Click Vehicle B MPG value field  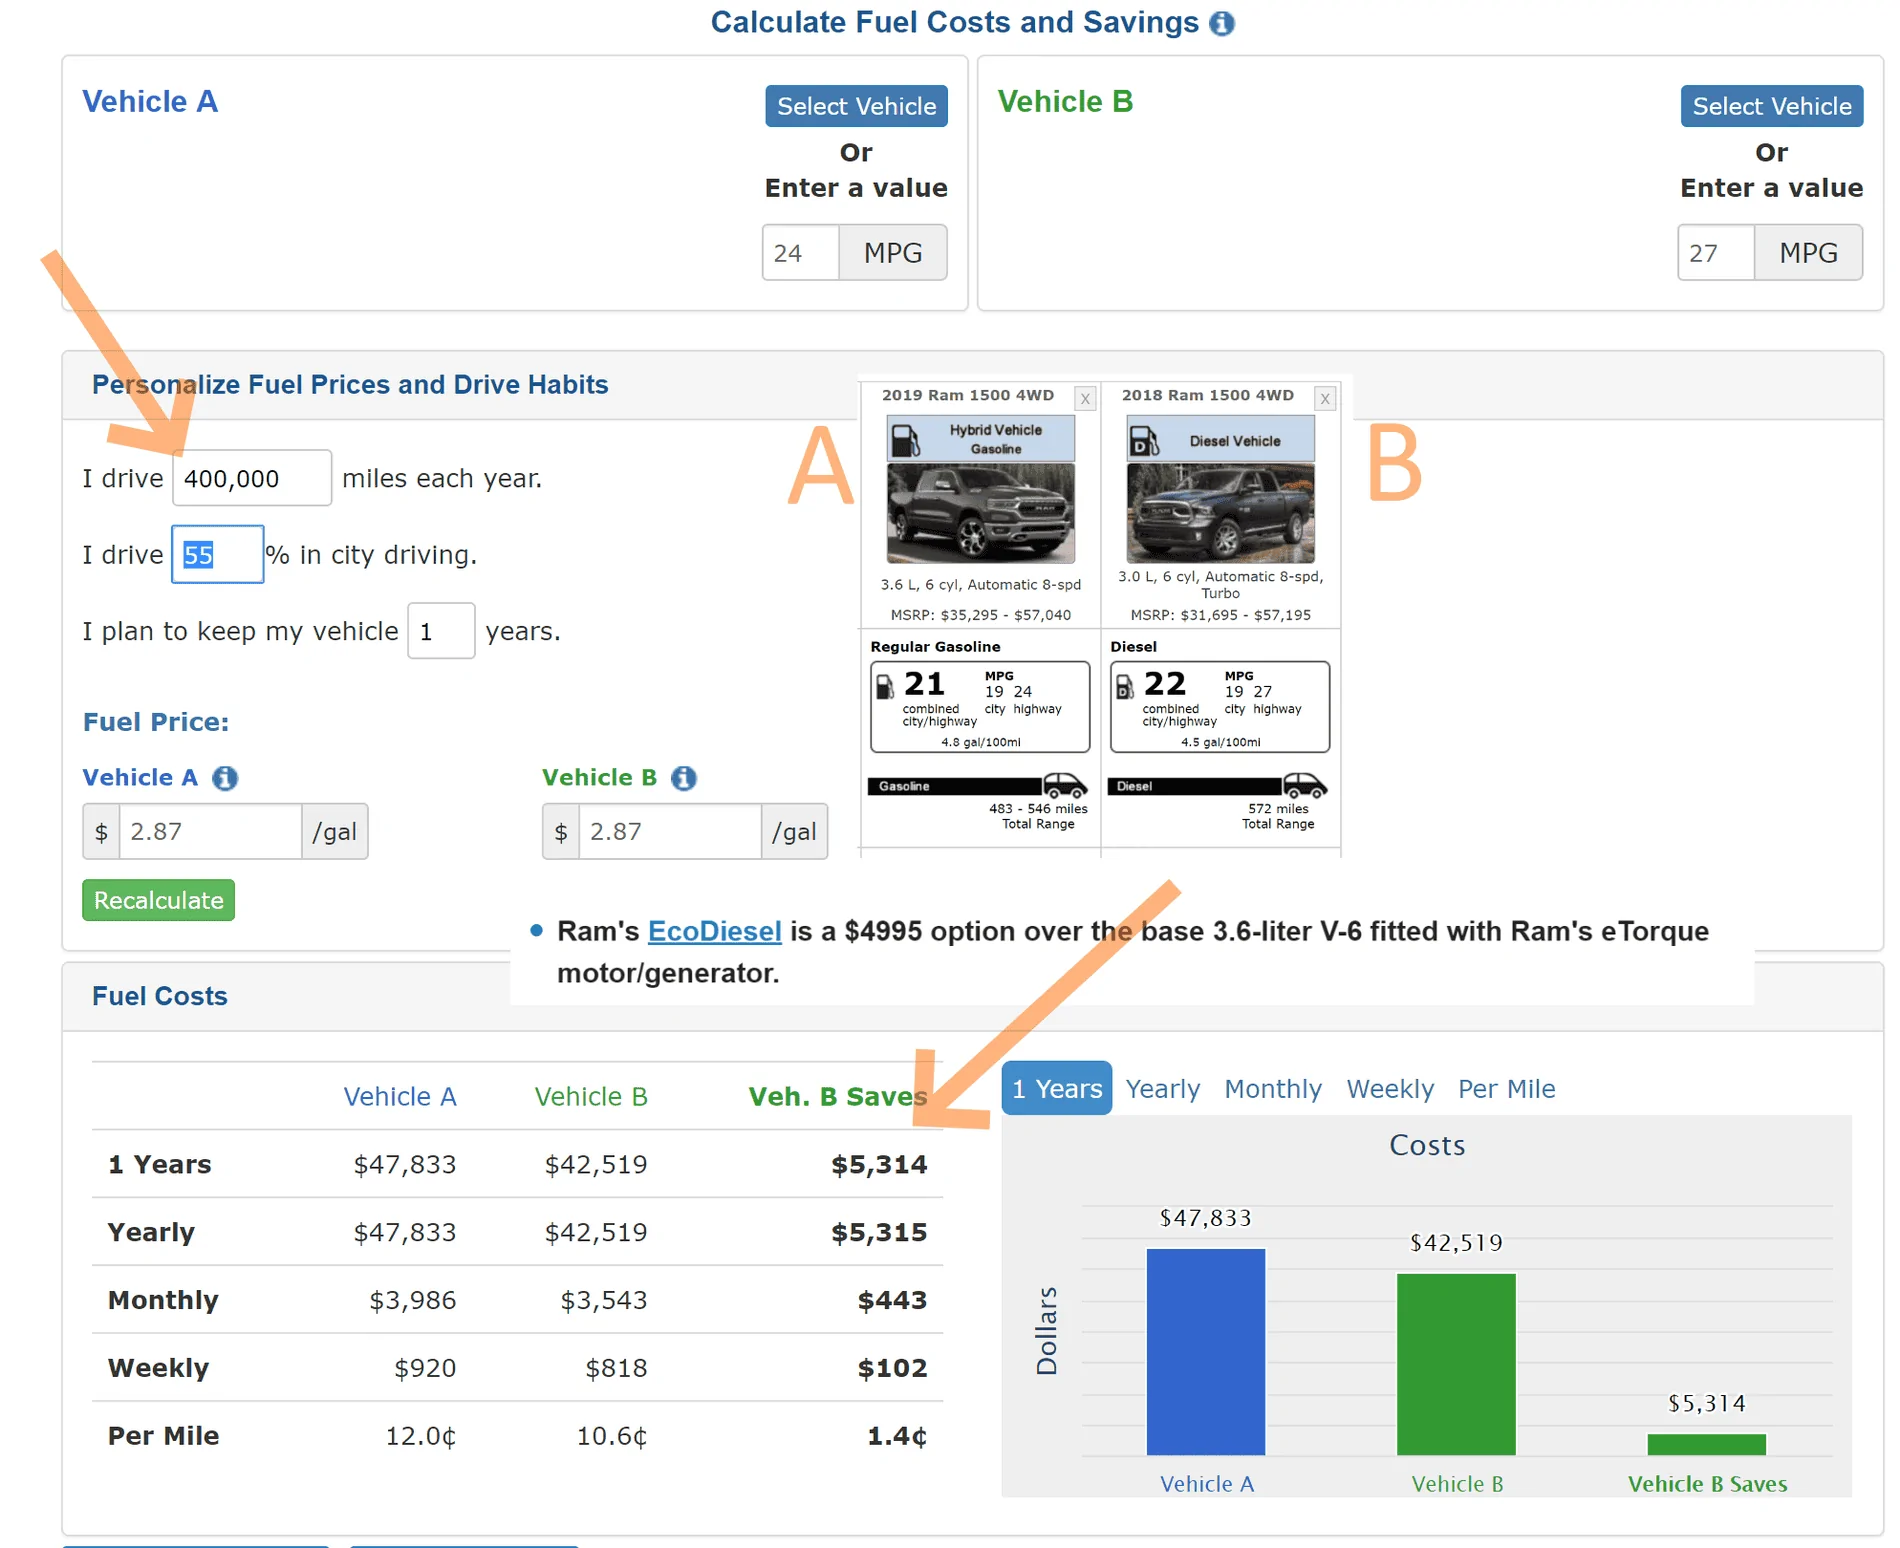pyautogui.click(x=1716, y=253)
